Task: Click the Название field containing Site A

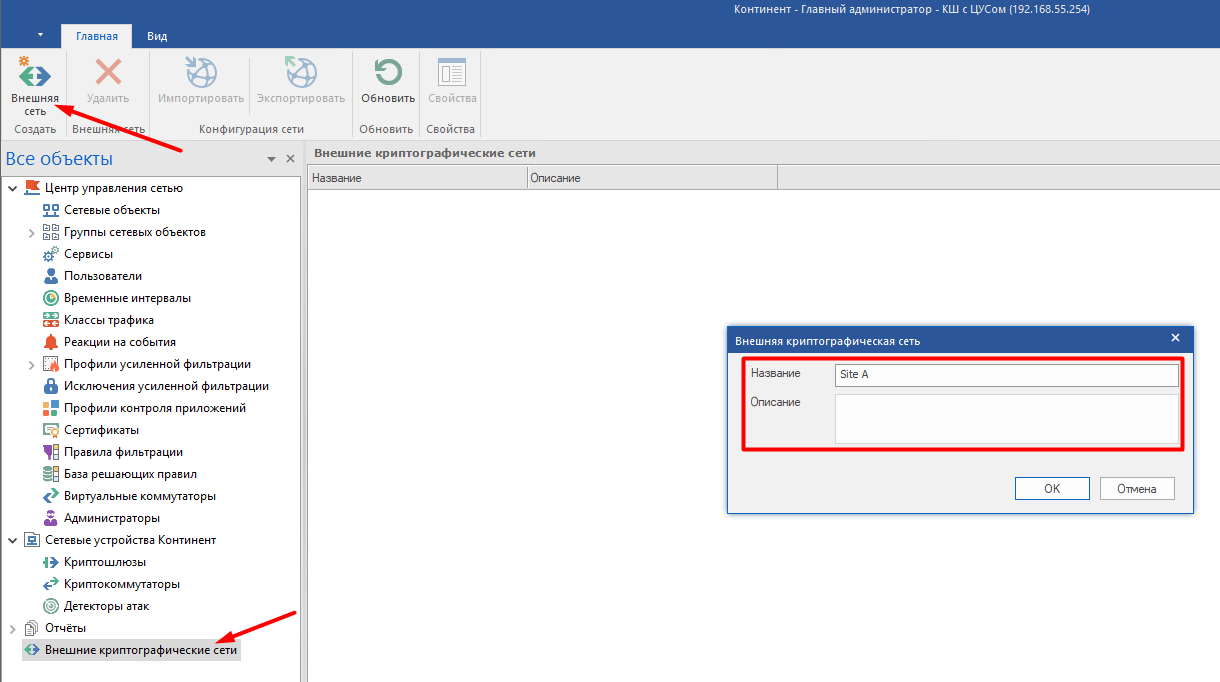Action: (1007, 374)
